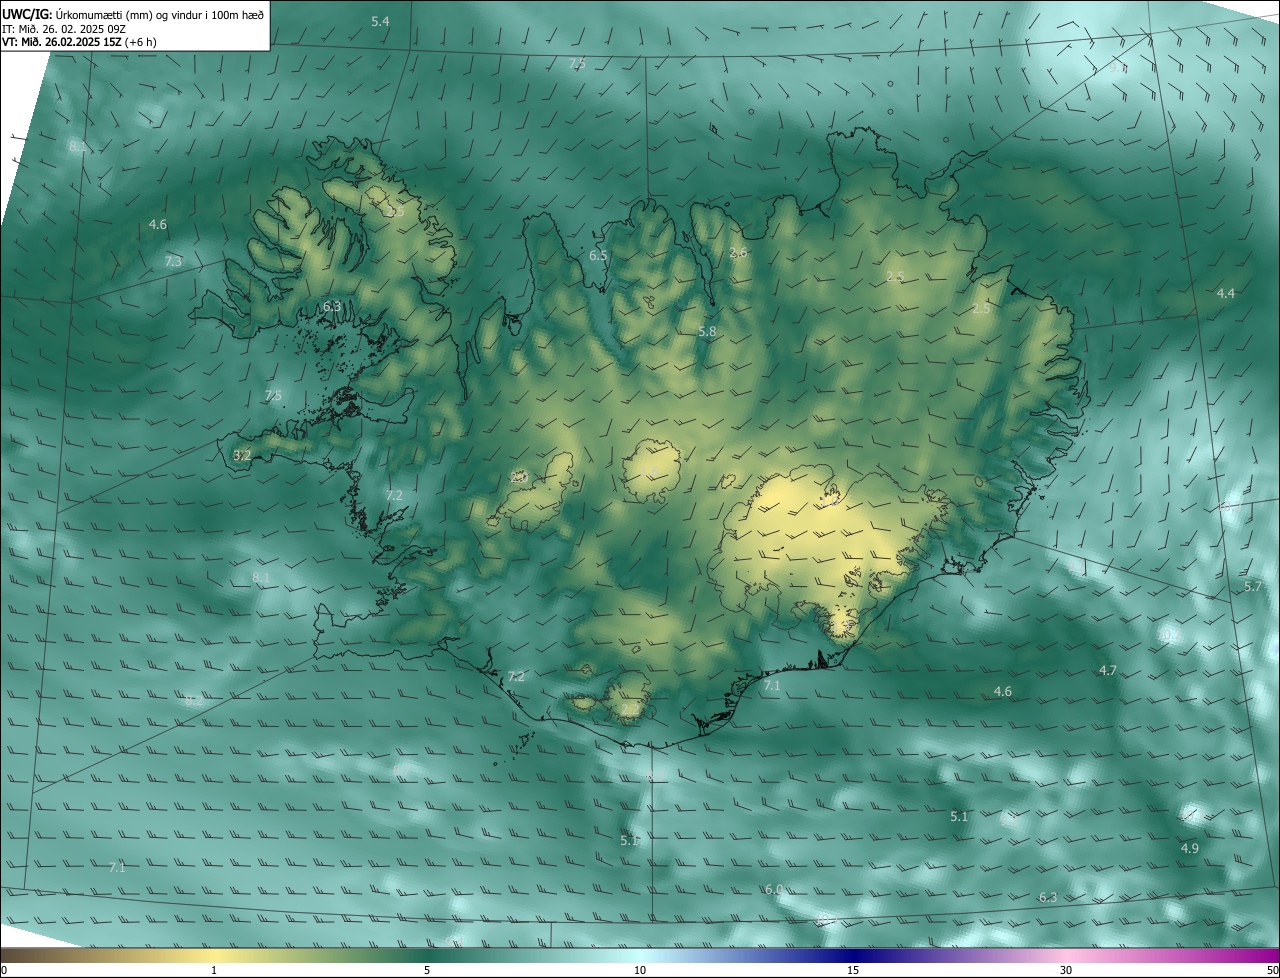Viewport: 1280px width, 978px height.
Task: Click the magenta end of the color bar
Action: (1260, 956)
